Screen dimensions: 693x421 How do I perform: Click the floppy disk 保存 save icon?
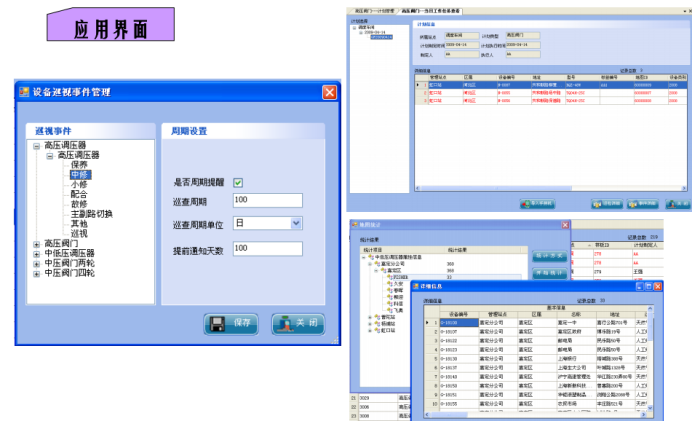(x=217, y=324)
